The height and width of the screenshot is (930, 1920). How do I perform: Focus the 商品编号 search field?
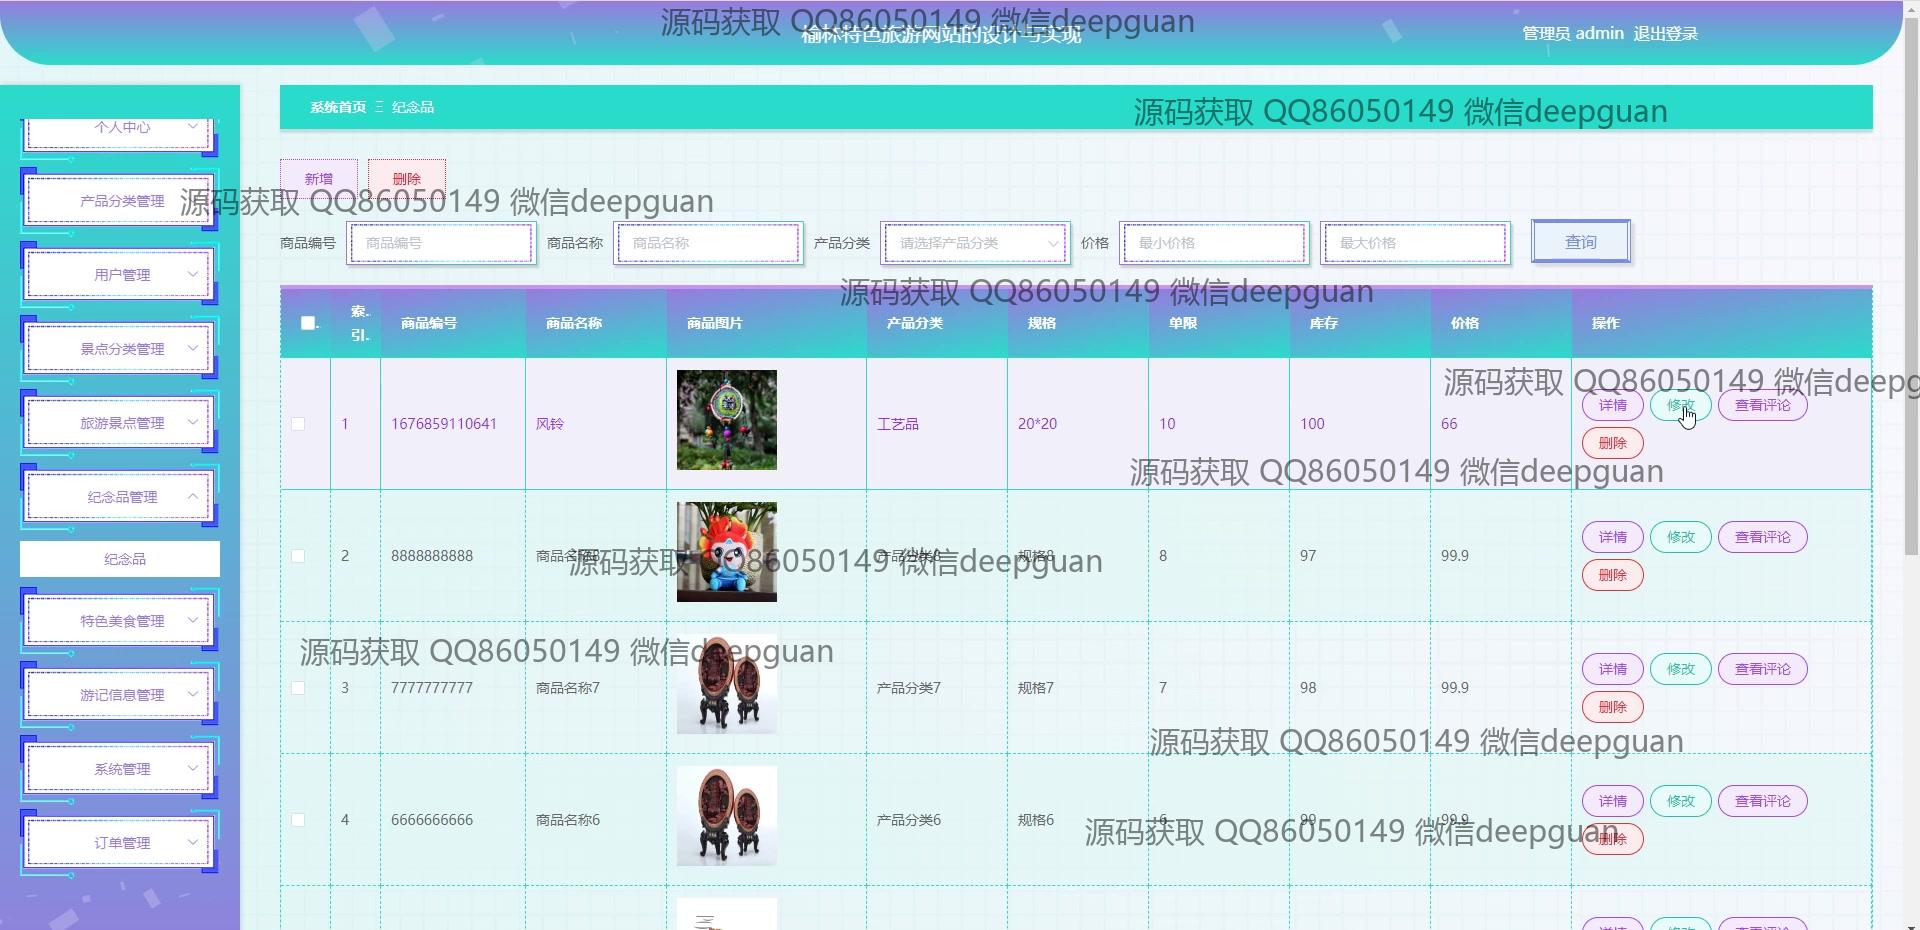tap(441, 243)
